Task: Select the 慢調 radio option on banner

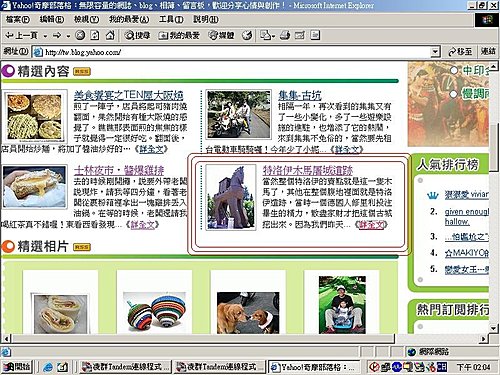Action: tap(454, 94)
